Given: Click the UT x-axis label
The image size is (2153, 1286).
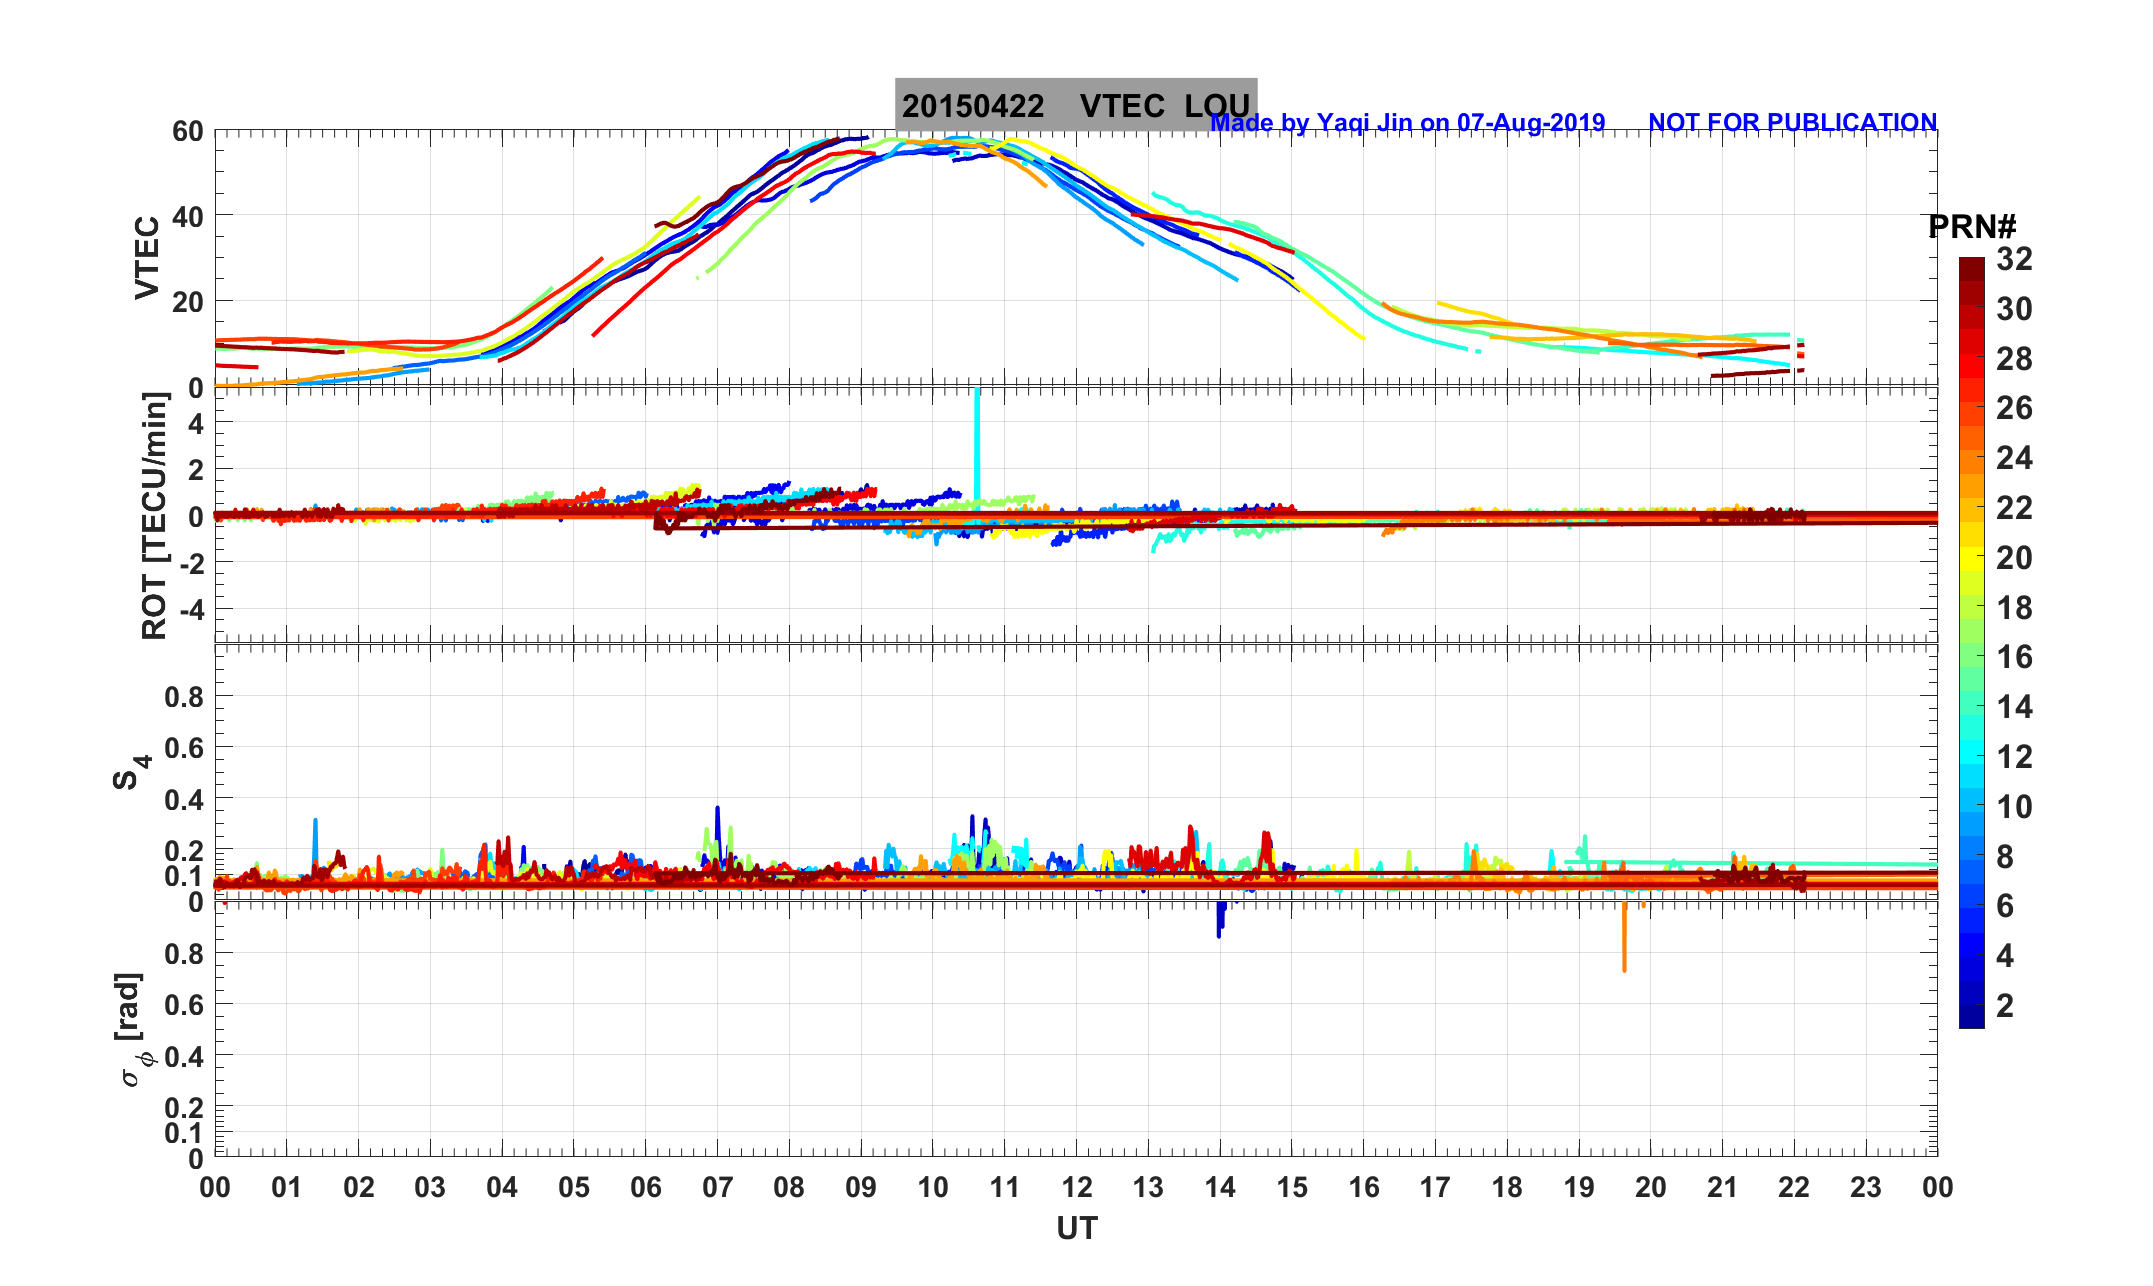Looking at the screenshot, I should point(1076,1229).
